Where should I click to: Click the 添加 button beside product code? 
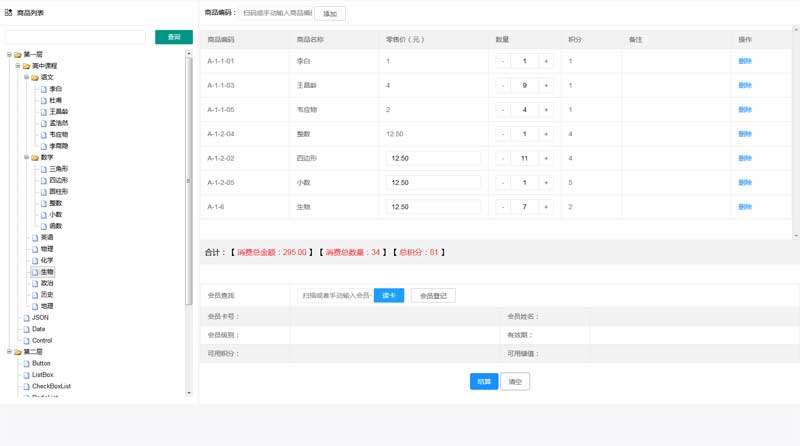[x=330, y=14]
